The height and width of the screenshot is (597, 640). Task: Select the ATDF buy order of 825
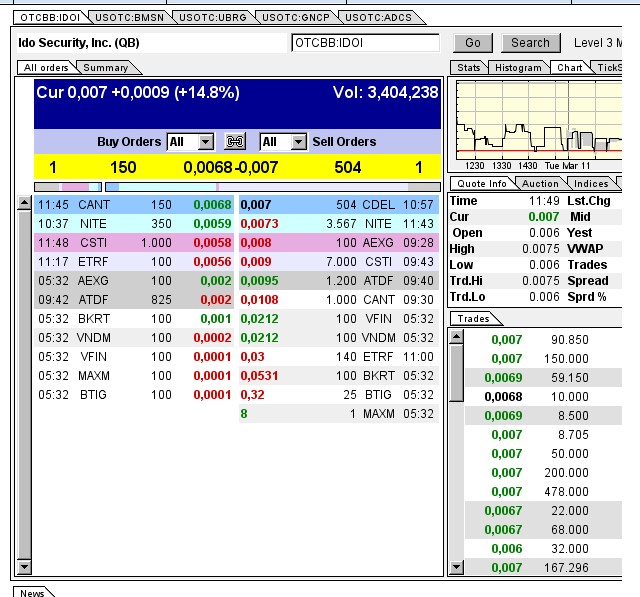(x=134, y=300)
